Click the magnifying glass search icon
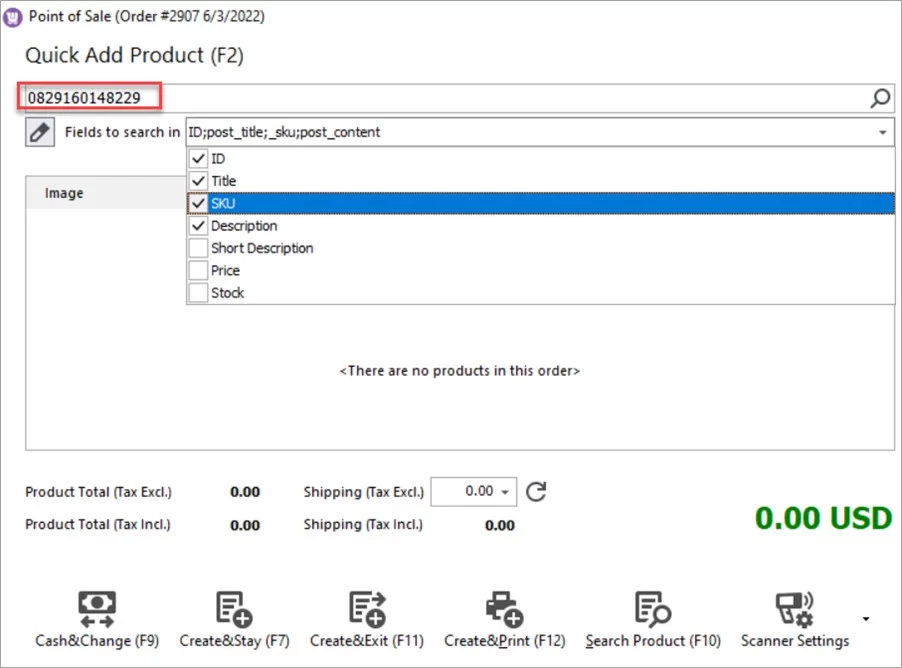 pos(879,97)
